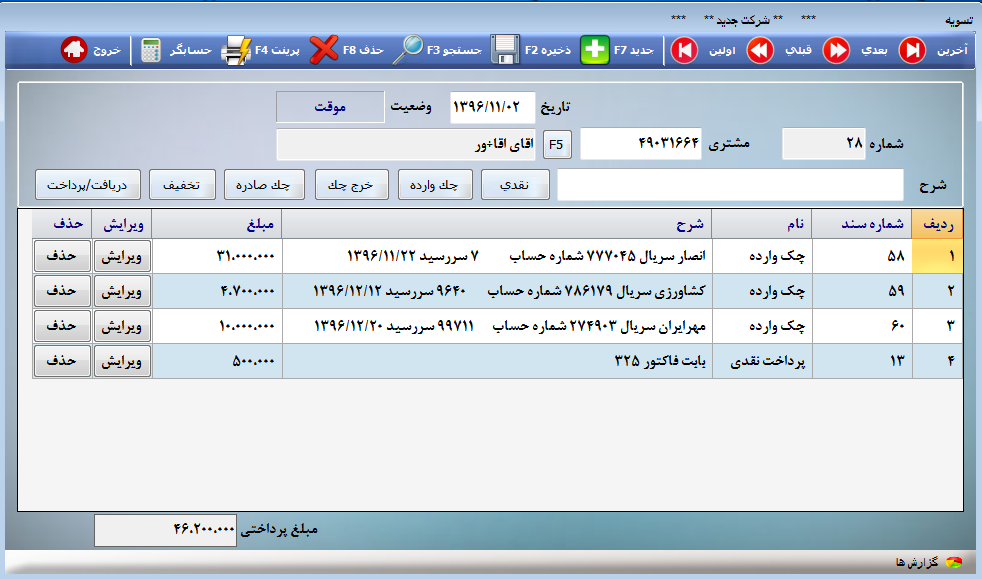The width and height of the screenshot is (982, 579).
Task: Click the description (شرح) text field
Action: click(730, 185)
